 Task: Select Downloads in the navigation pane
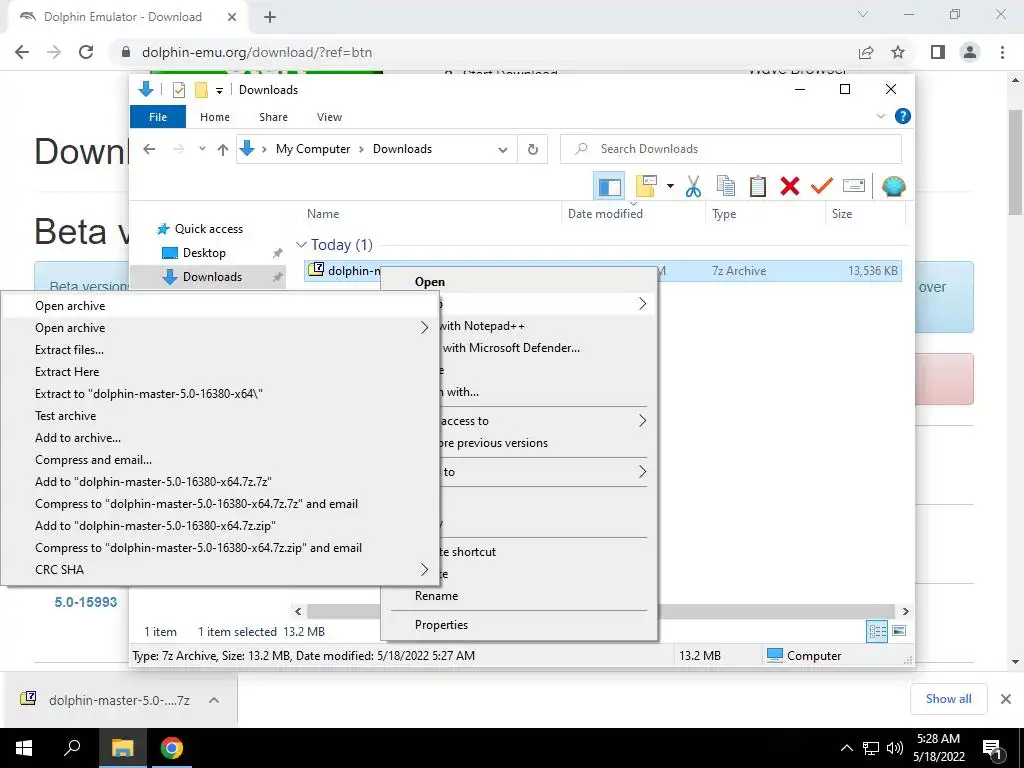pos(212,277)
